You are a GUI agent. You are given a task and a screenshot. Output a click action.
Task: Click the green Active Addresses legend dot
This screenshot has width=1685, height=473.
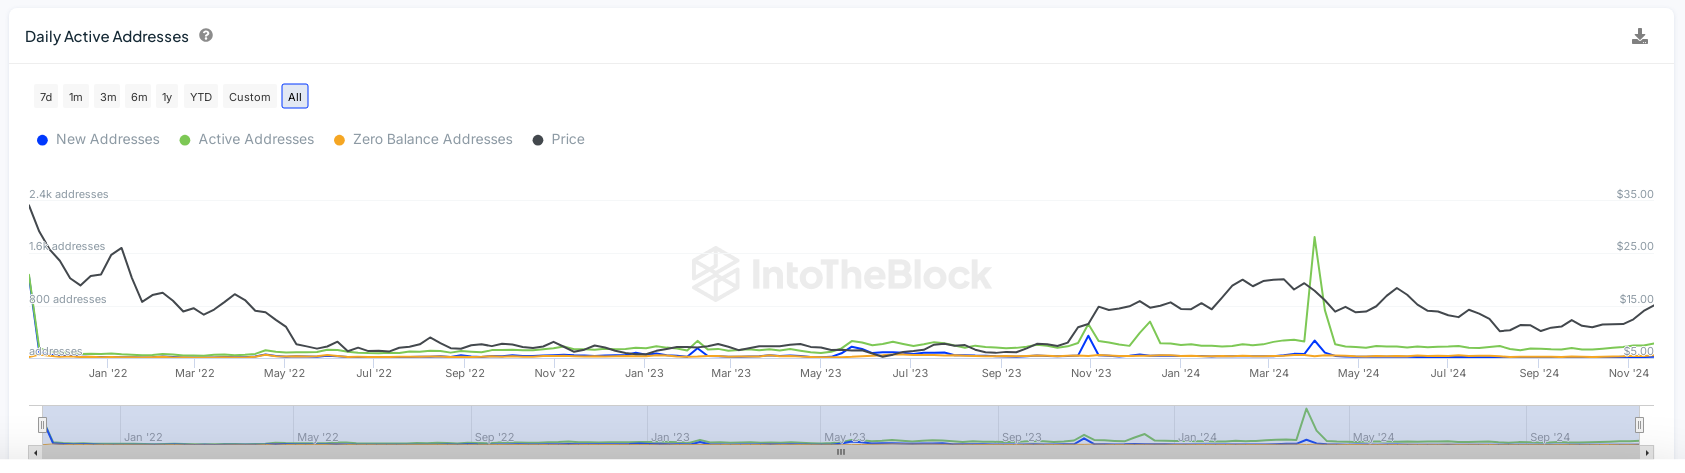pyautogui.click(x=185, y=140)
